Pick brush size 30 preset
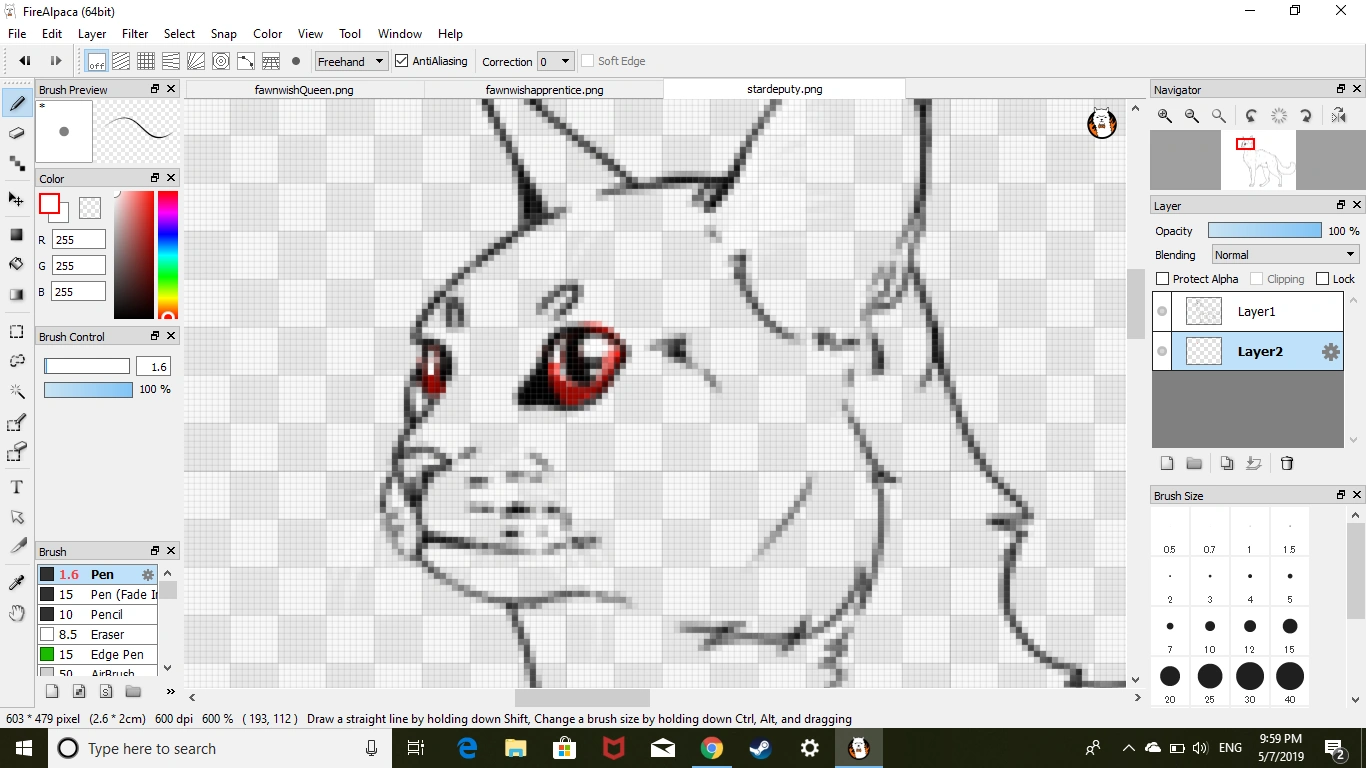Screen dimensions: 1366x768 [1250, 681]
